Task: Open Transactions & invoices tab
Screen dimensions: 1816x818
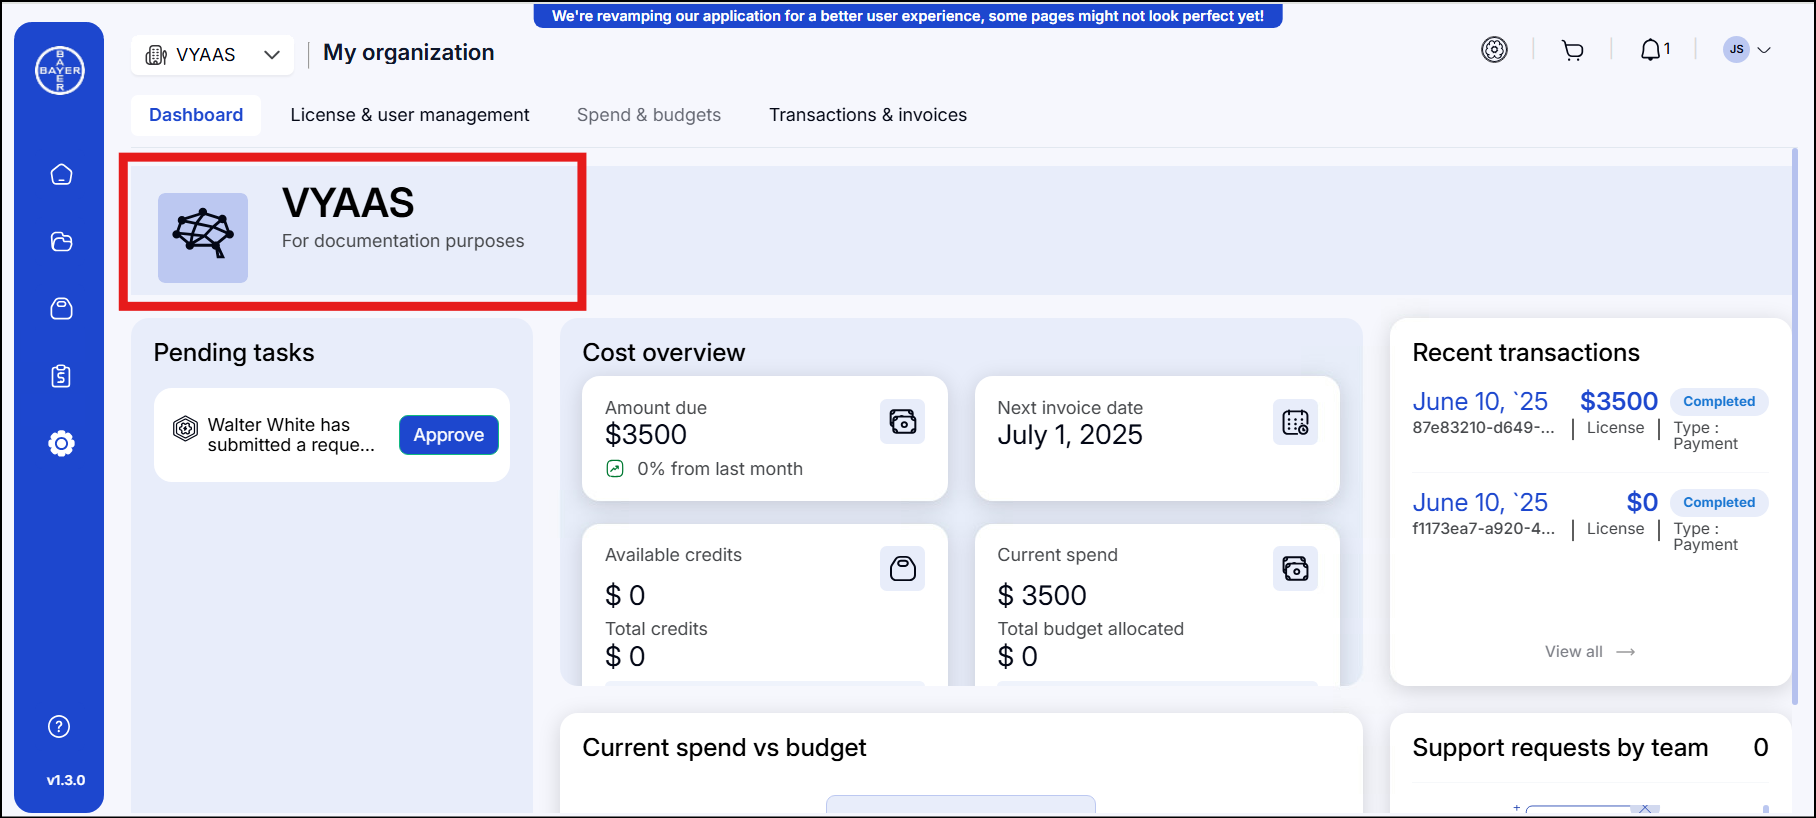Action: tap(868, 115)
